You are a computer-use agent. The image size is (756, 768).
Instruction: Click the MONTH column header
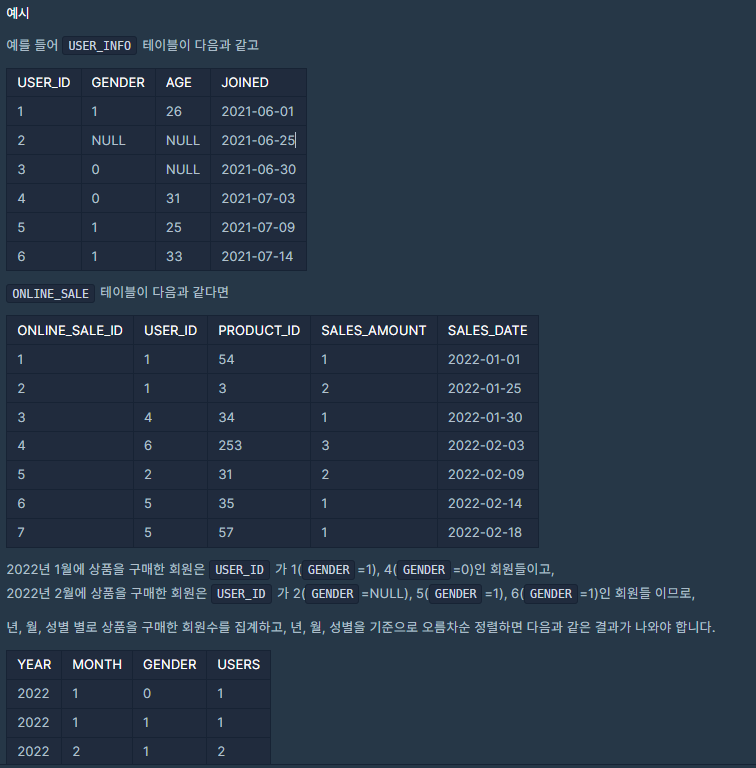click(97, 664)
